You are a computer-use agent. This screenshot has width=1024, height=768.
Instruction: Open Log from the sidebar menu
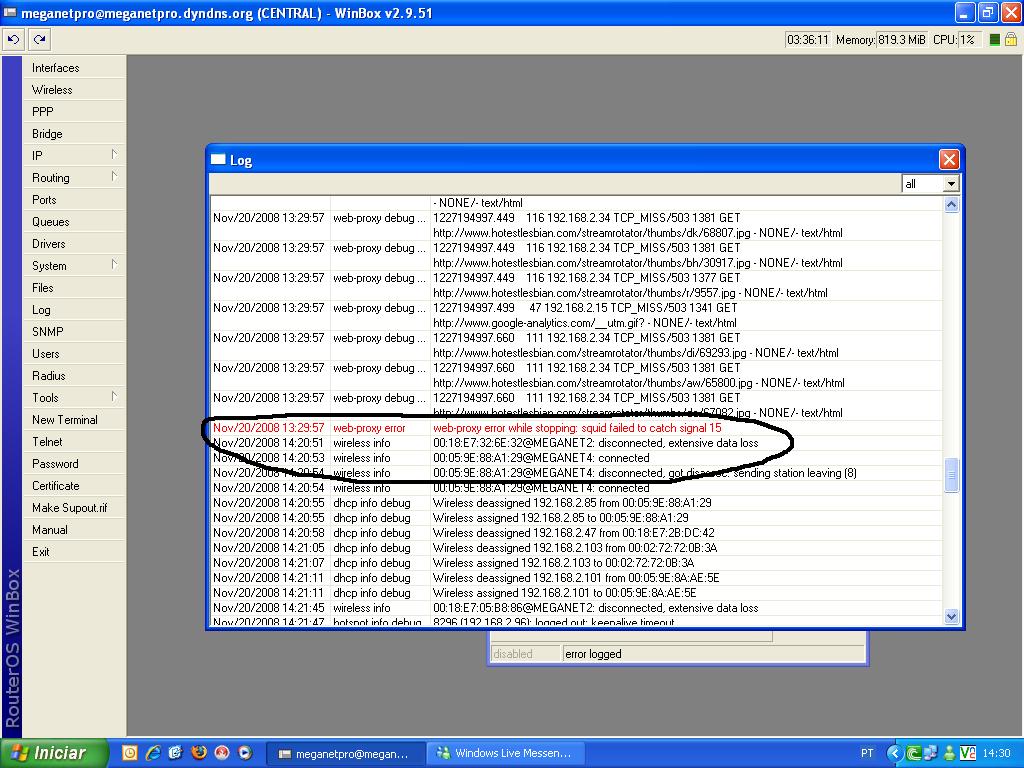coord(74,310)
